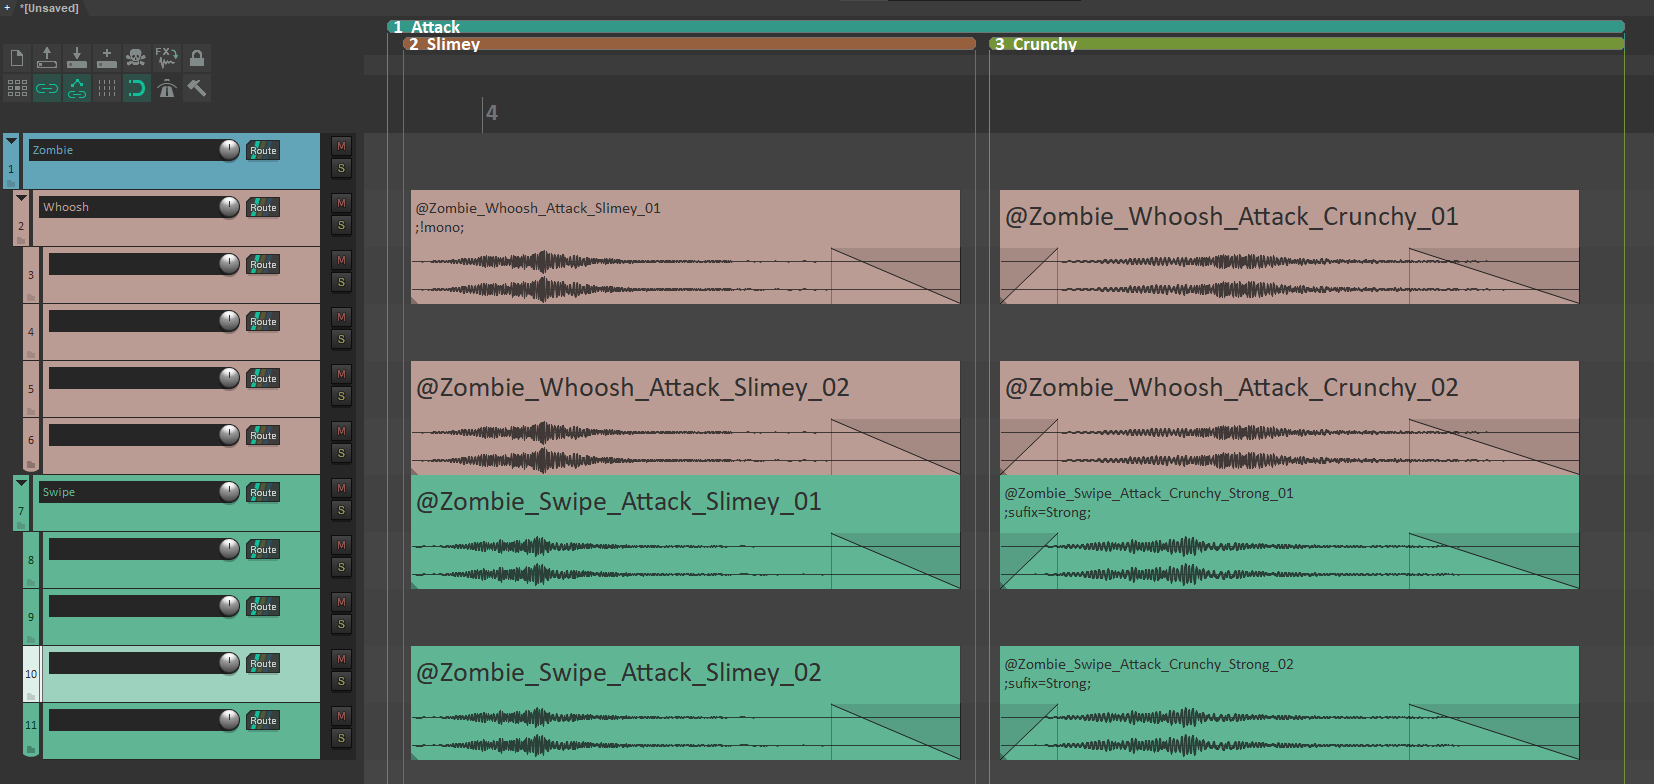Click the FX render waveform icon
Screen dimensions: 1654x784
click(167, 58)
